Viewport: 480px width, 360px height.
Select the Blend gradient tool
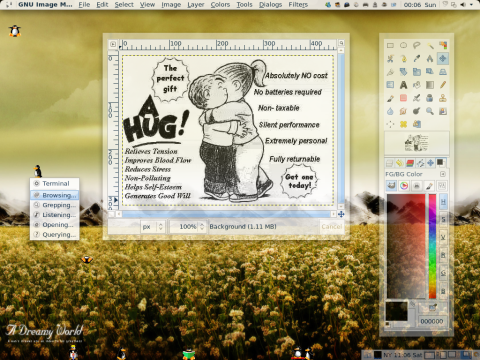point(430,85)
